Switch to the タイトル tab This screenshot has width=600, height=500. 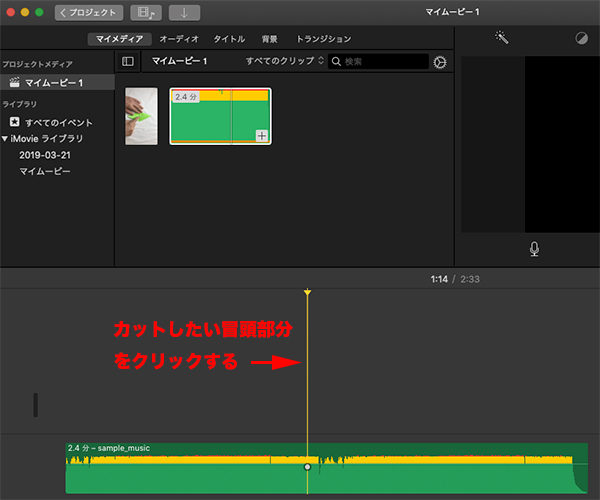click(229, 39)
